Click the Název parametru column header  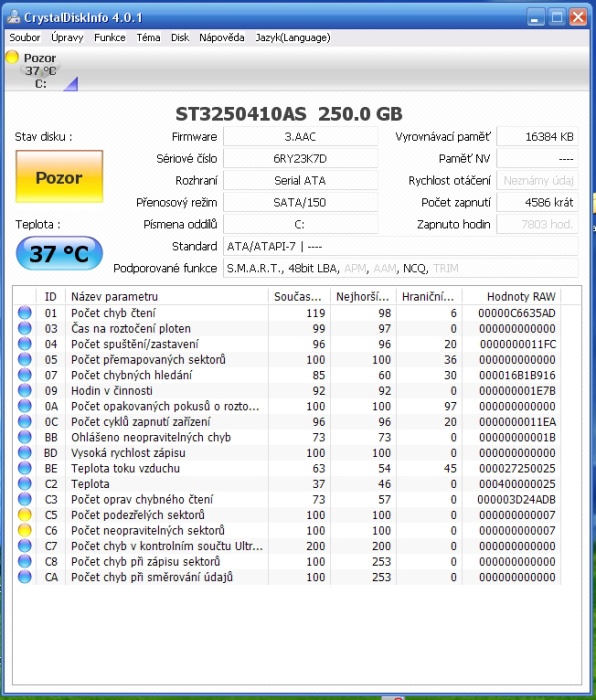pyautogui.click(x=167, y=296)
